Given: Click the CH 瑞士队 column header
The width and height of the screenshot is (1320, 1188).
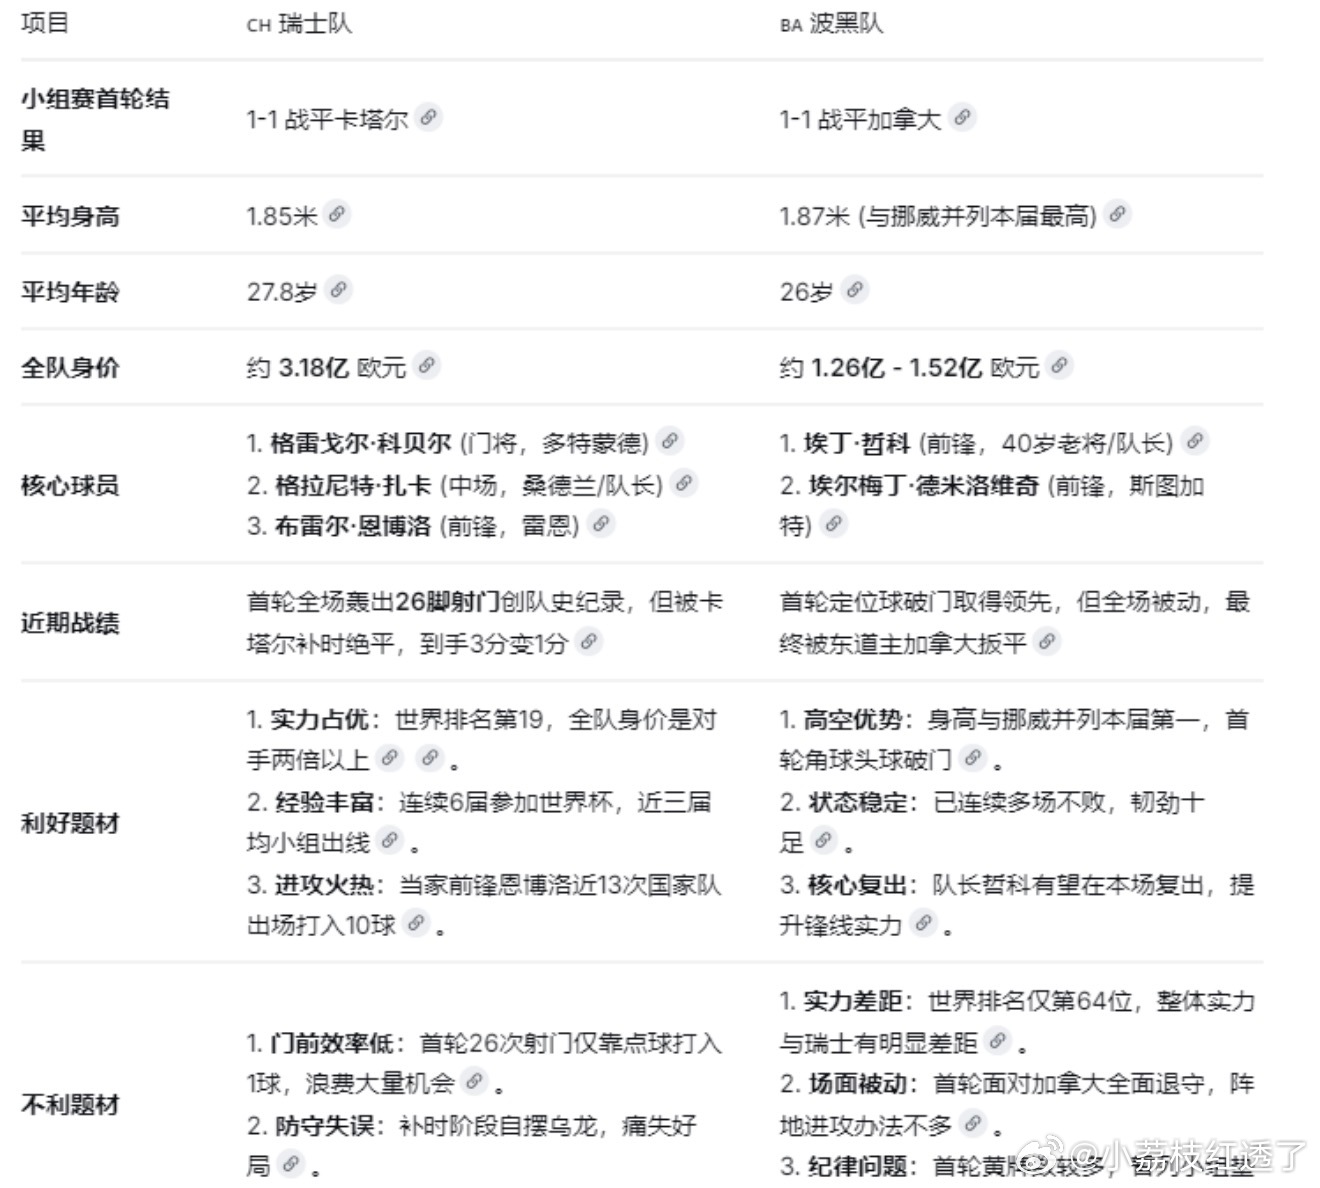Looking at the screenshot, I should pyautogui.click(x=299, y=24).
